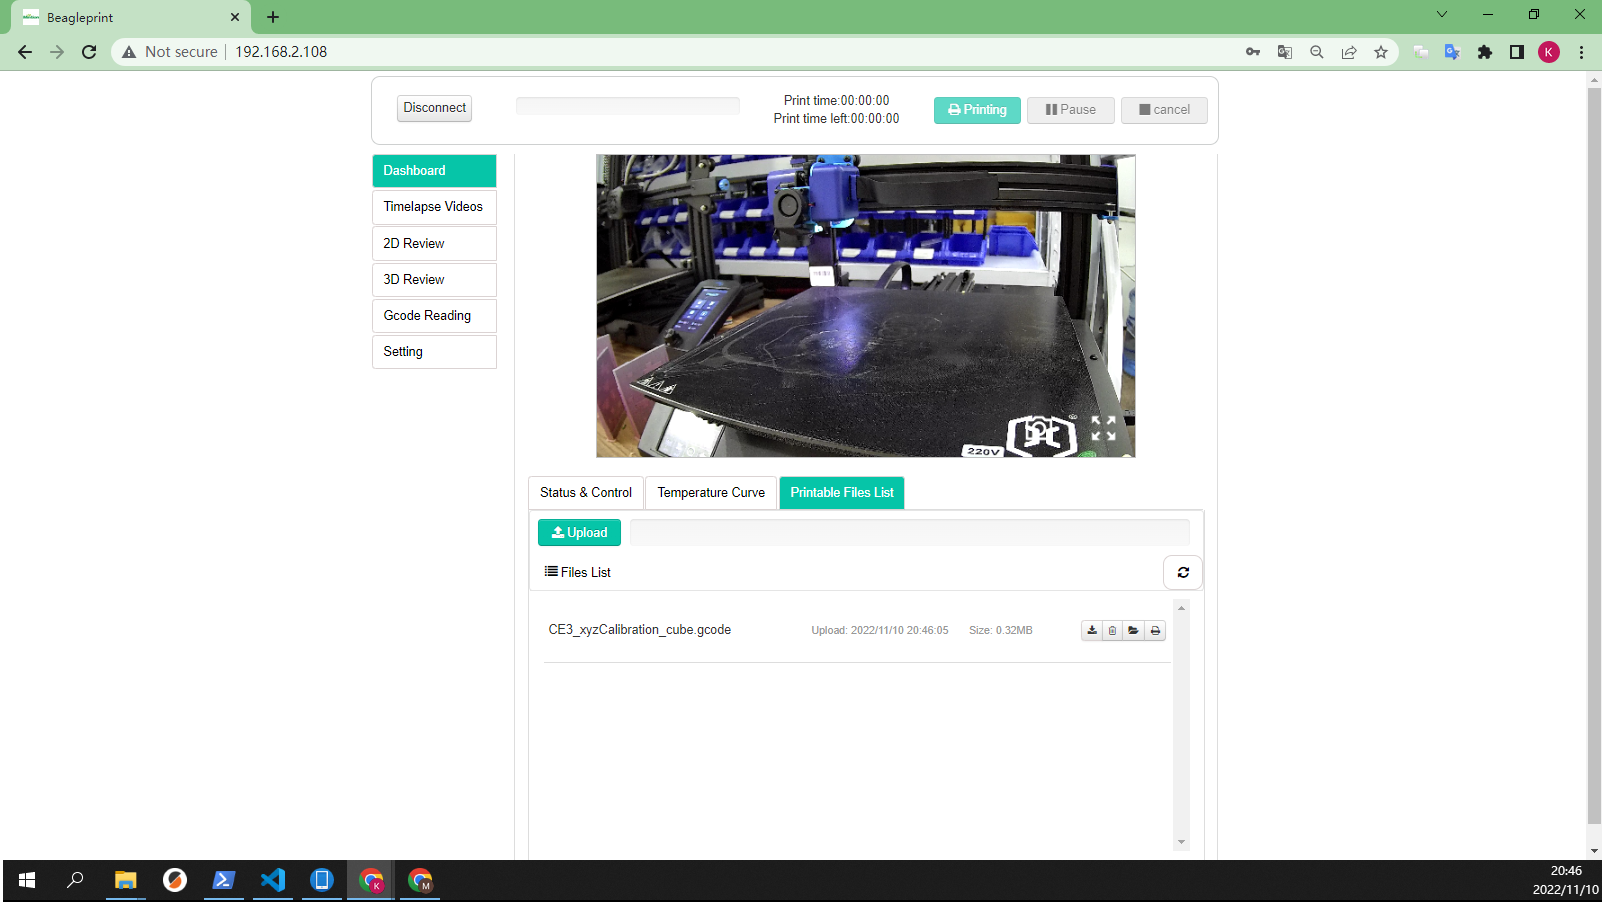The image size is (1602, 902).
Task: Cancel the active print job
Action: (1164, 110)
